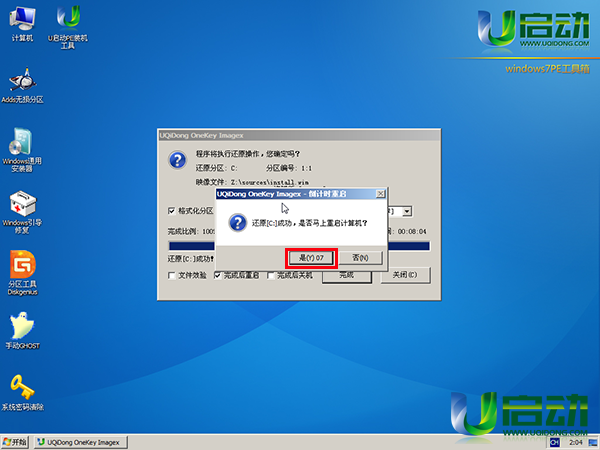The width and height of the screenshot is (600, 450).
Task: Click the UQiDong OneKey Imagex window title bar
Action: click(299, 135)
